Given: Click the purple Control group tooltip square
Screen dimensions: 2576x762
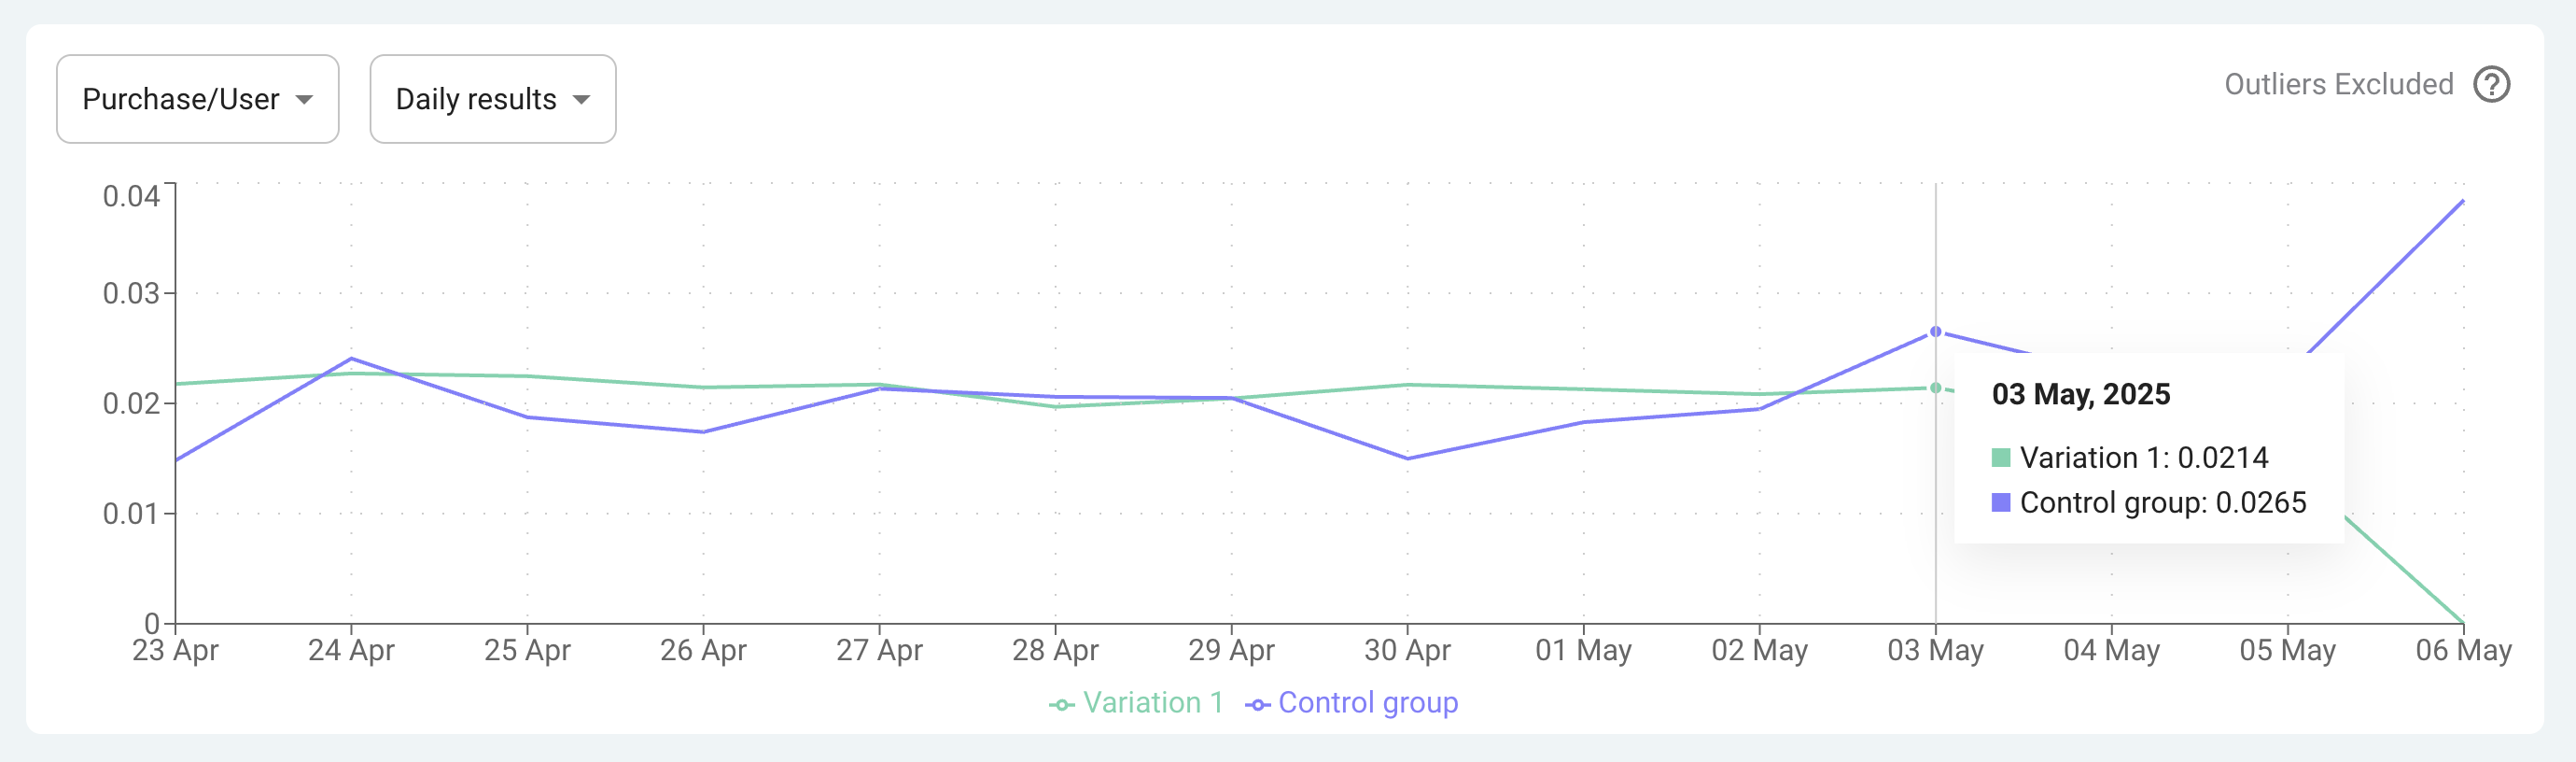Looking at the screenshot, I should [2000, 502].
